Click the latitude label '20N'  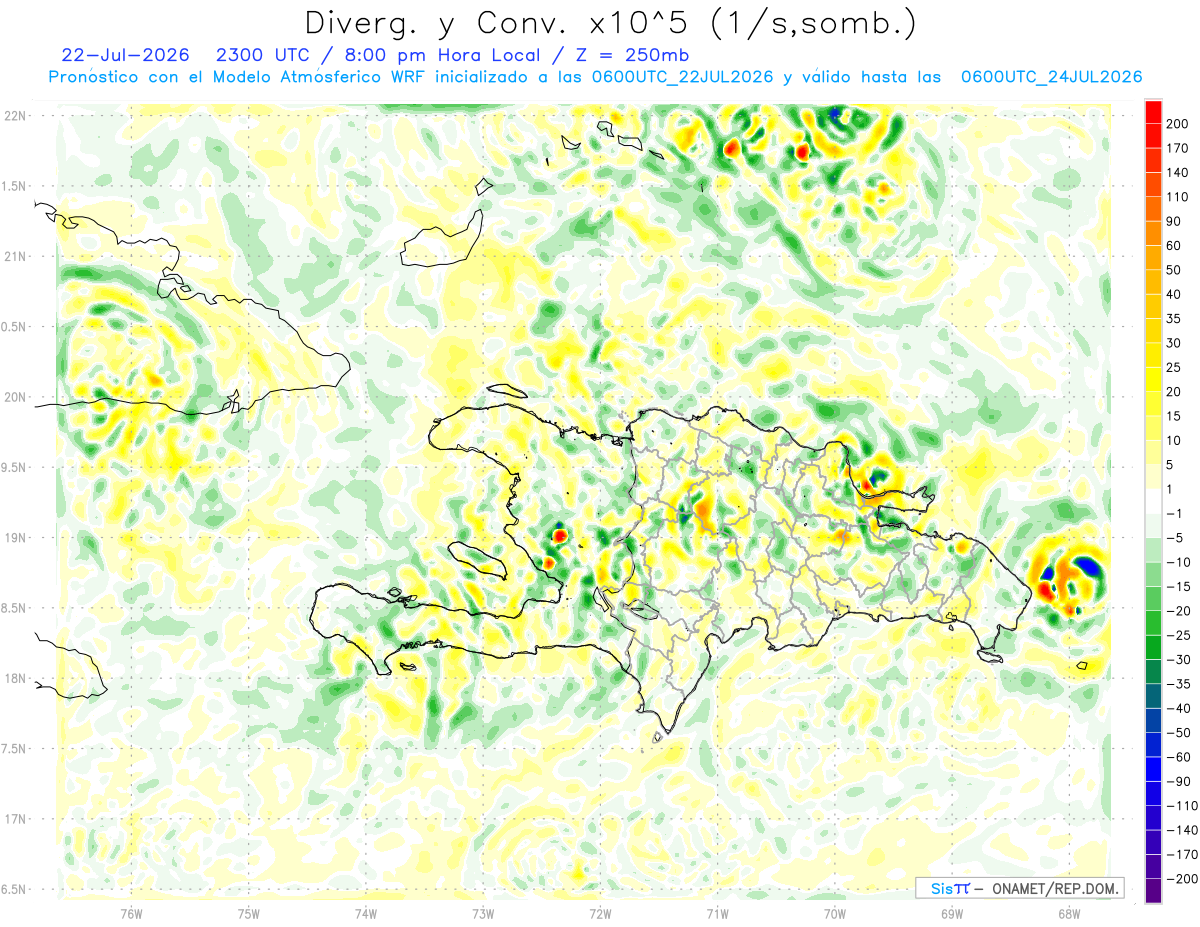coord(15,397)
